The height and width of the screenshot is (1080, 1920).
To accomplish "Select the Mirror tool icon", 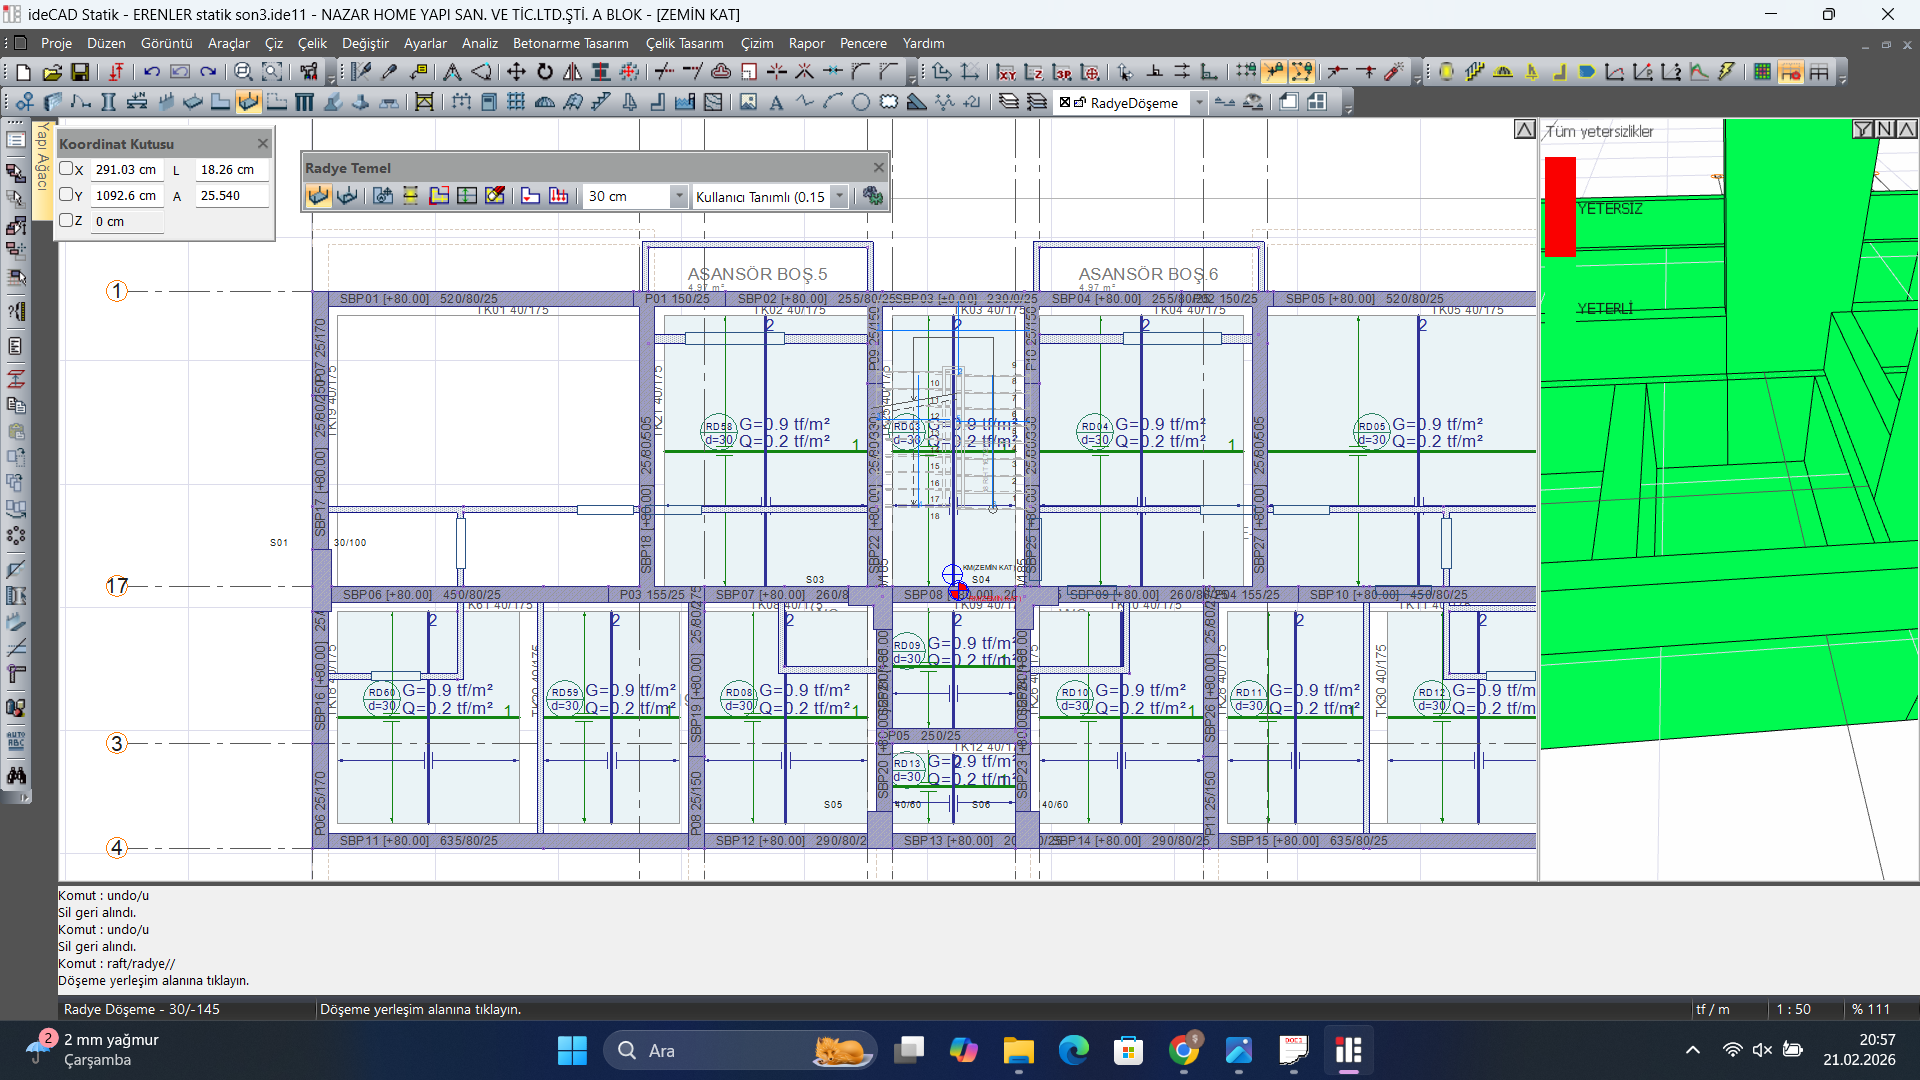I will point(572,72).
